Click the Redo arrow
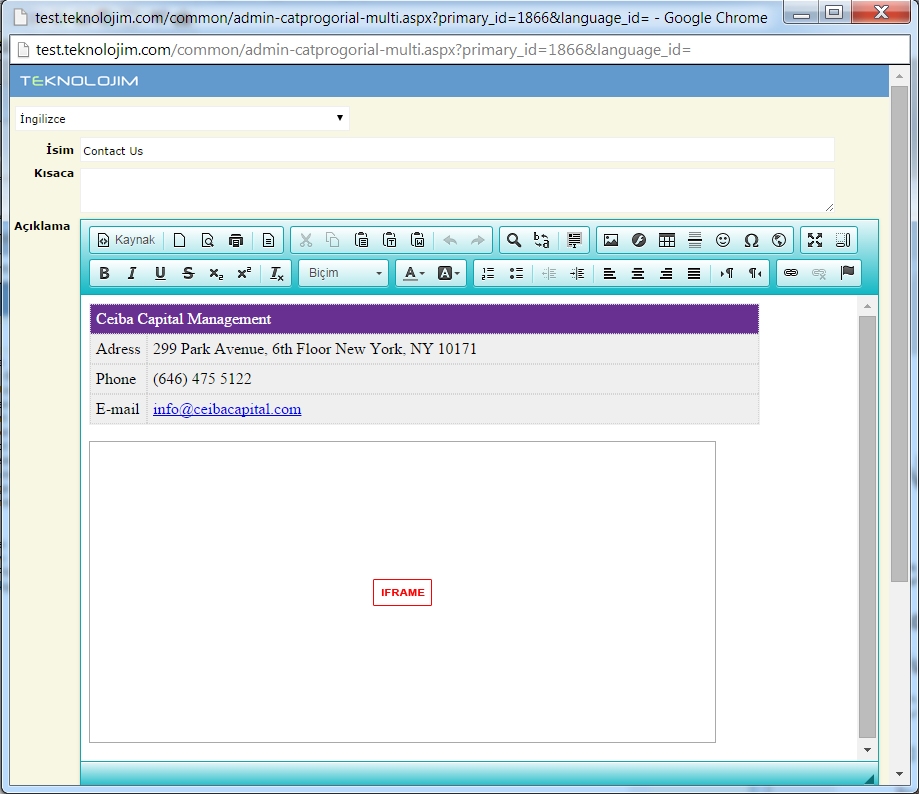 (x=478, y=240)
